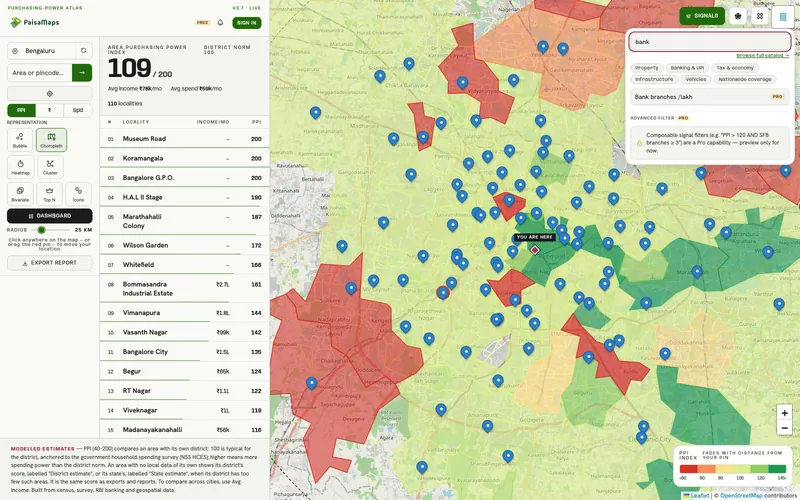Click the INCOME/MO column header
Viewport: 800px width, 500px height.
[213, 122]
